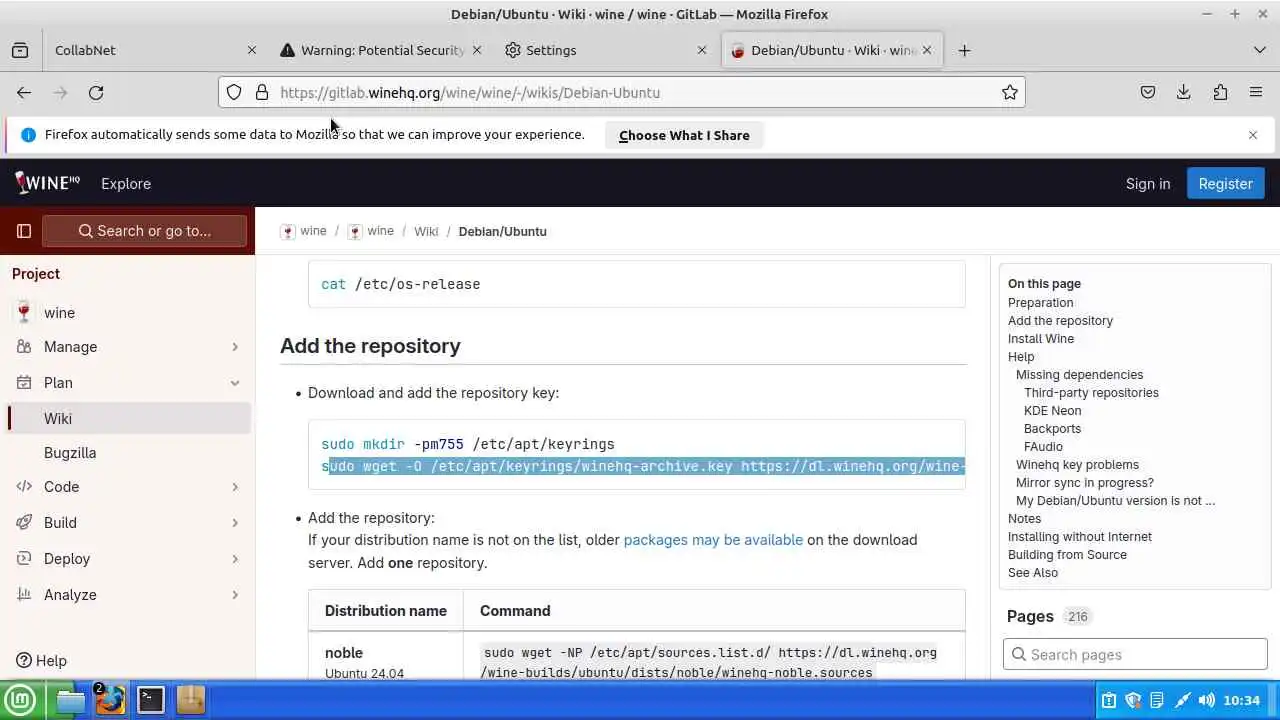View site security padlock info
Screen dimensions: 1280x720
tap(262, 92)
